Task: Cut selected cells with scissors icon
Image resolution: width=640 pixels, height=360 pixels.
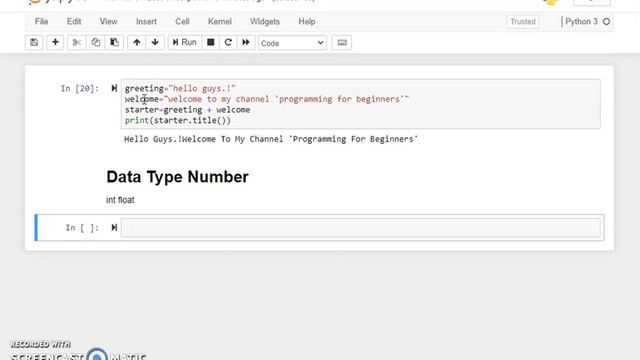Action: coord(77,42)
